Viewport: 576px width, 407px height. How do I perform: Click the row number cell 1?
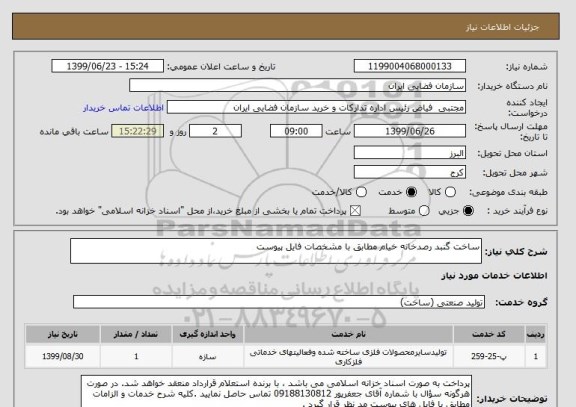536,356
